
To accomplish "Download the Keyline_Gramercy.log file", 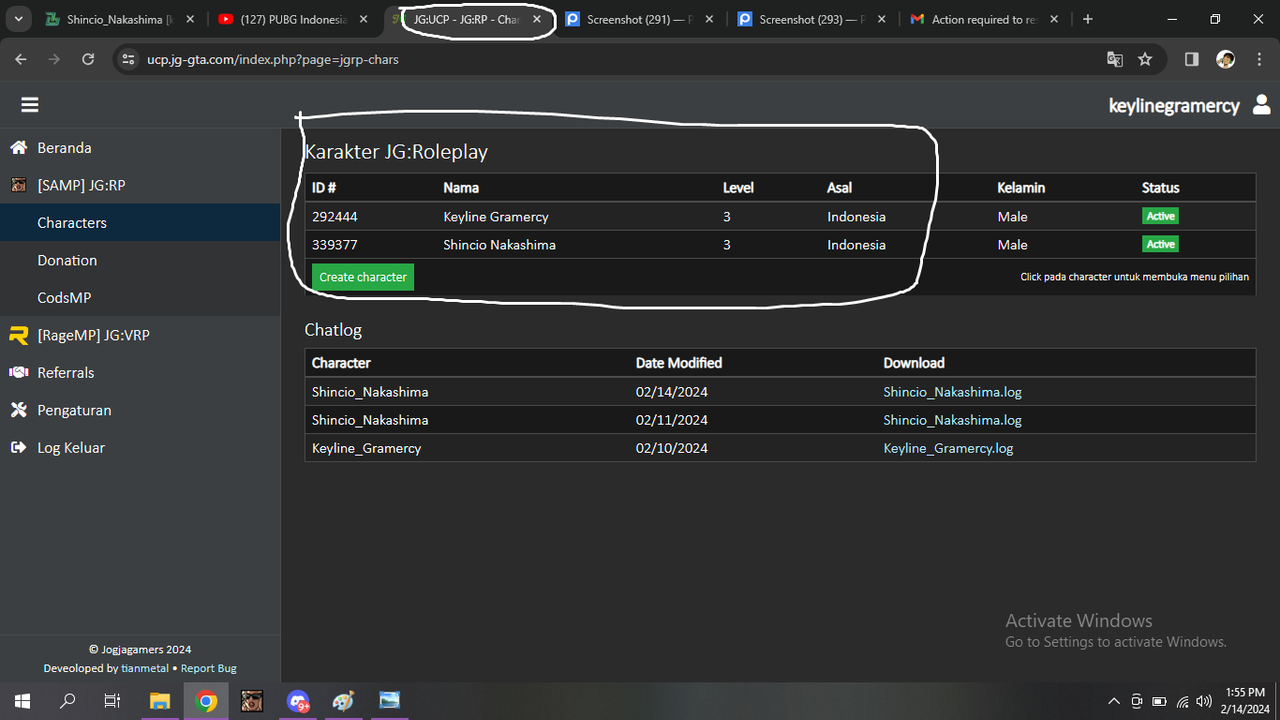I will tap(948, 448).
